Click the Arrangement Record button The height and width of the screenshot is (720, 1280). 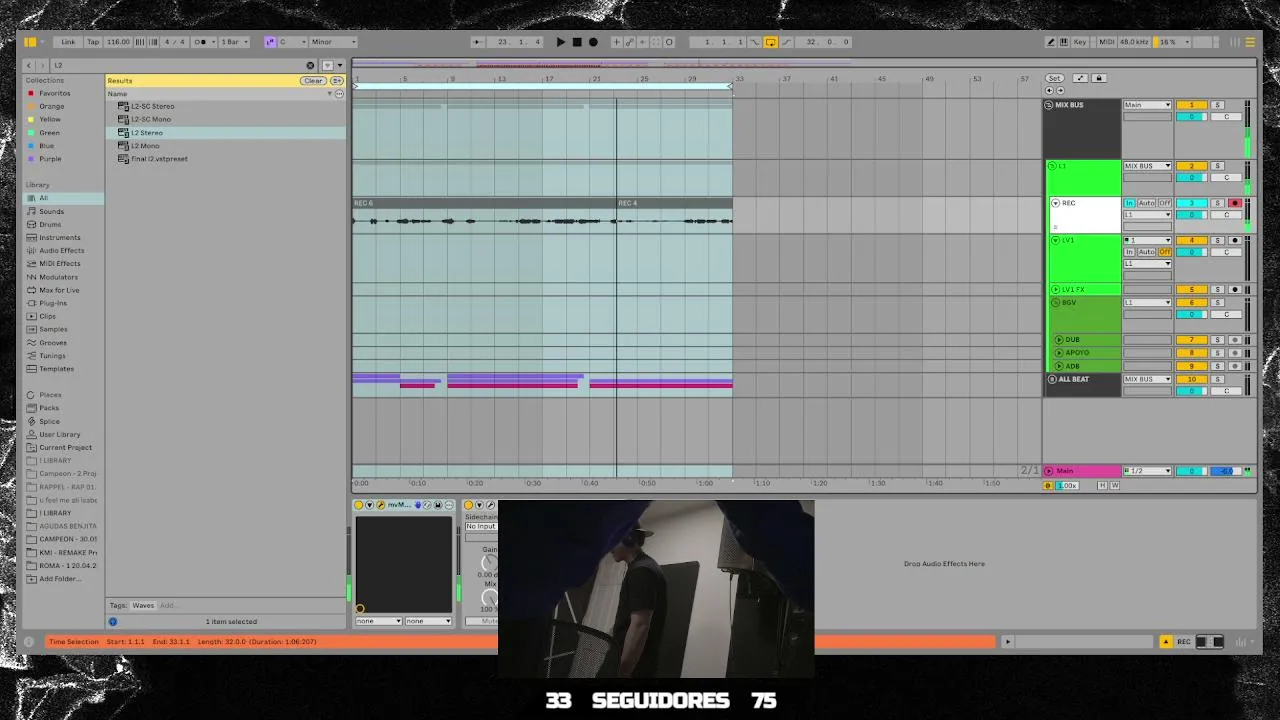click(x=593, y=42)
